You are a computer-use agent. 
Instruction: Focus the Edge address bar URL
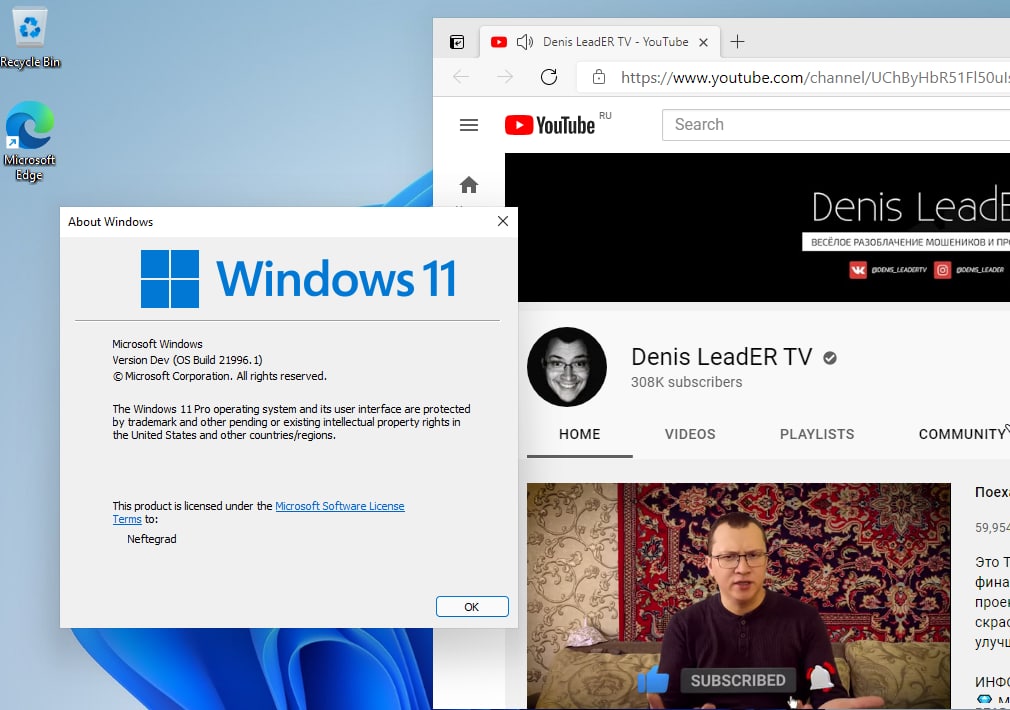[815, 78]
